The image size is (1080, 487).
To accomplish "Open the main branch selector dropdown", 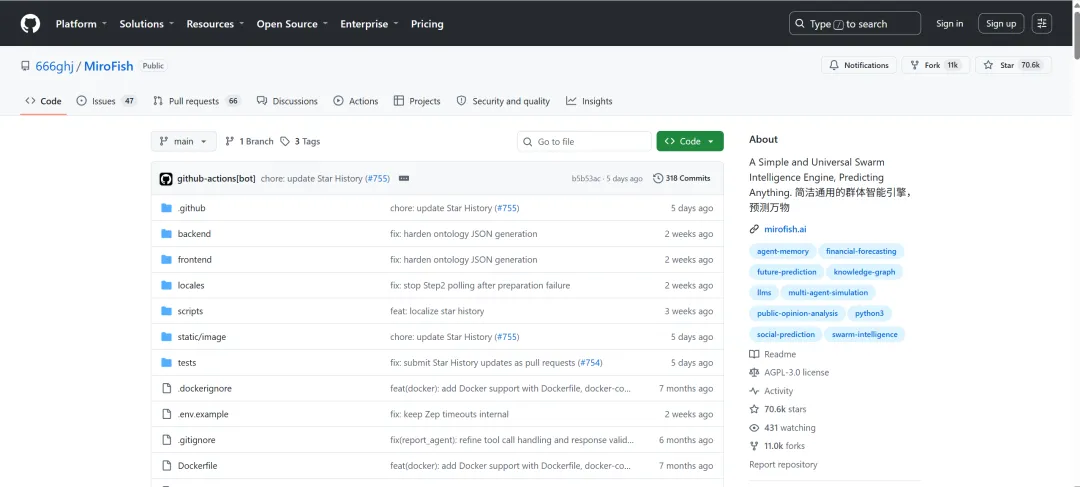I will 183,141.
